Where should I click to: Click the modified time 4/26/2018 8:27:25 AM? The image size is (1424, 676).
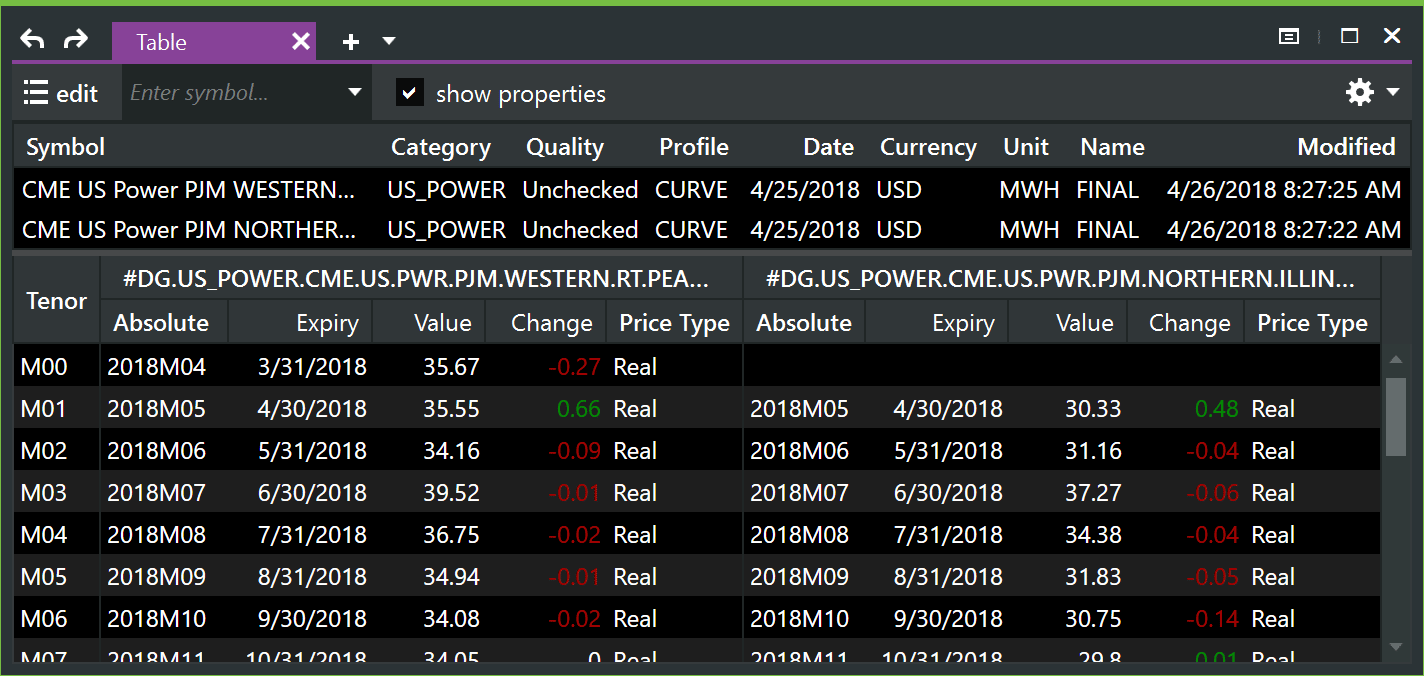1284,189
